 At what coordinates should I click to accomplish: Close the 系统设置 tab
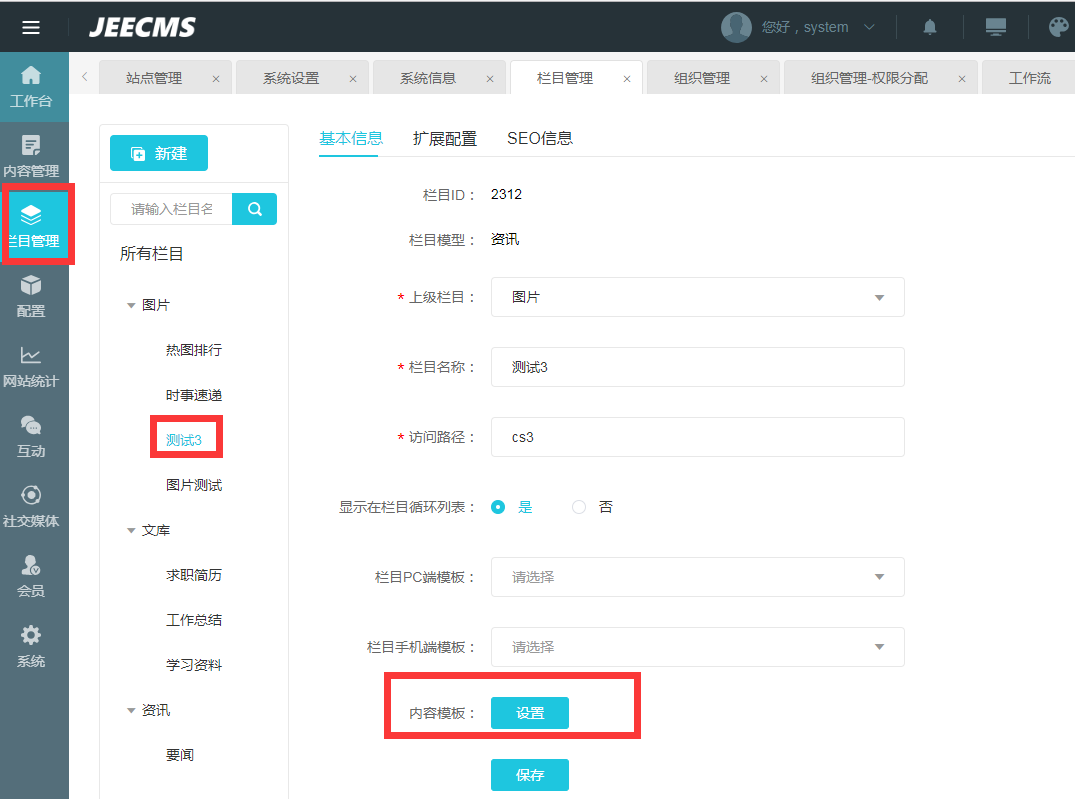tap(353, 79)
